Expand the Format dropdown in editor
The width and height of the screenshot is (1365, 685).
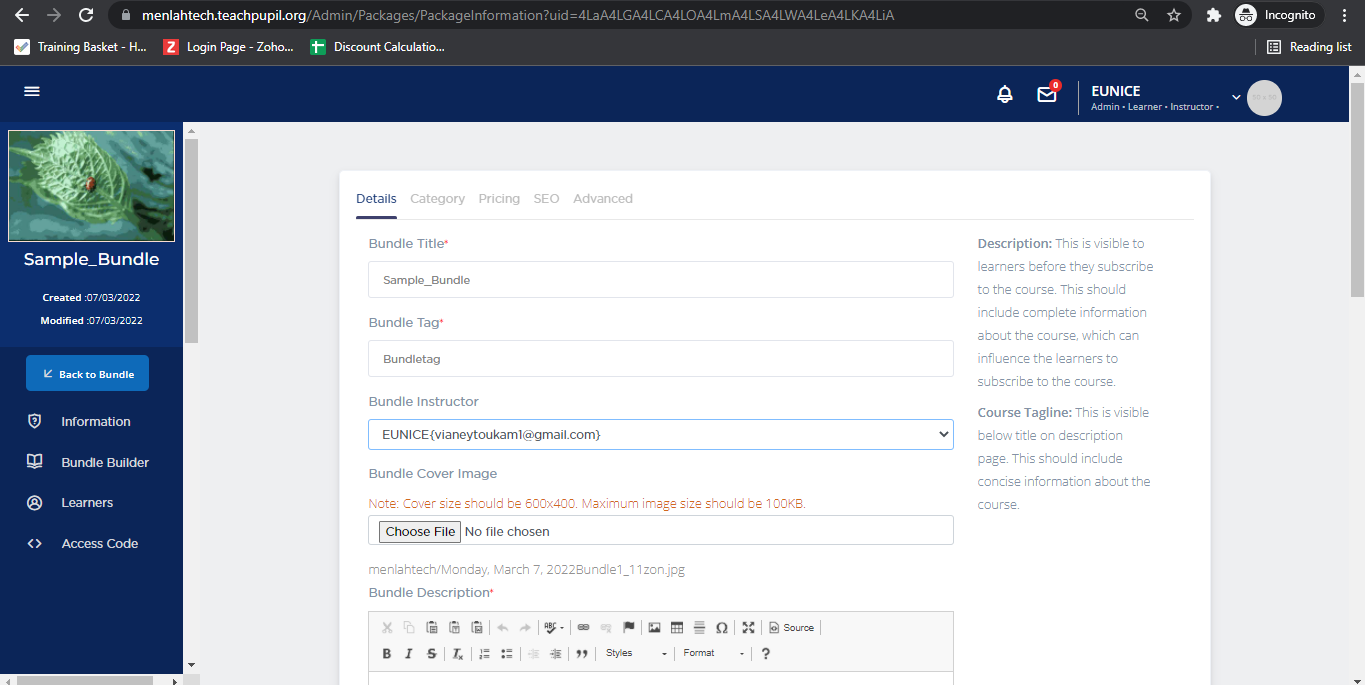(x=714, y=654)
